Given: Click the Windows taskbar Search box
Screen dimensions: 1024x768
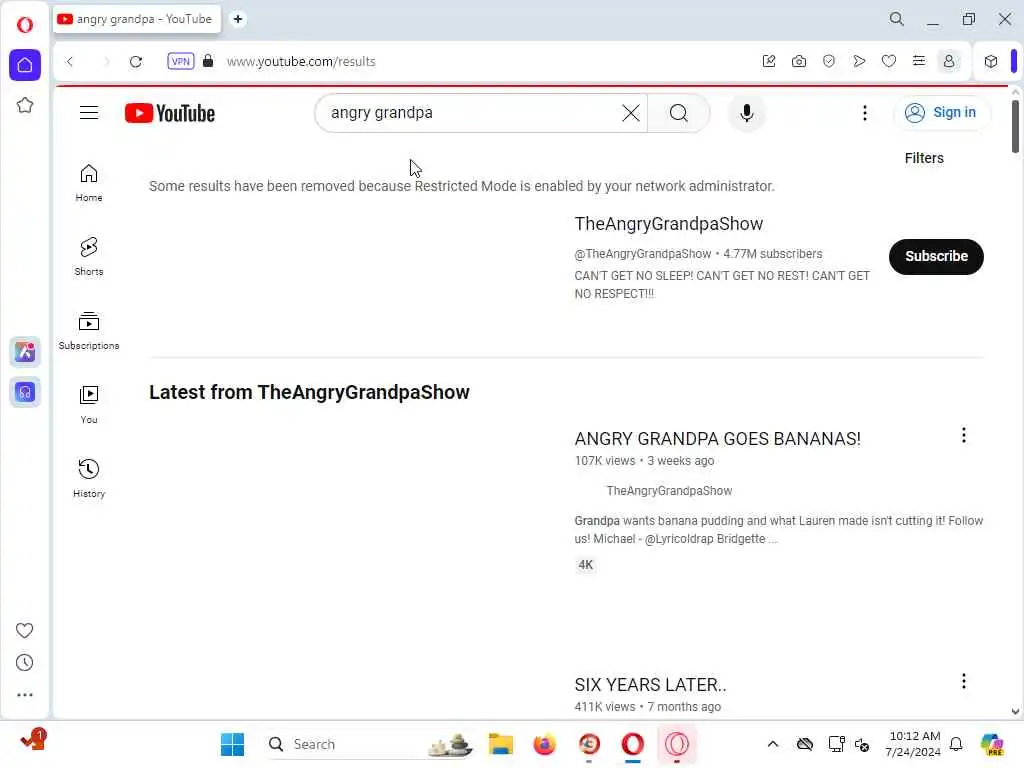Looking at the screenshot, I should click(x=369, y=744).
